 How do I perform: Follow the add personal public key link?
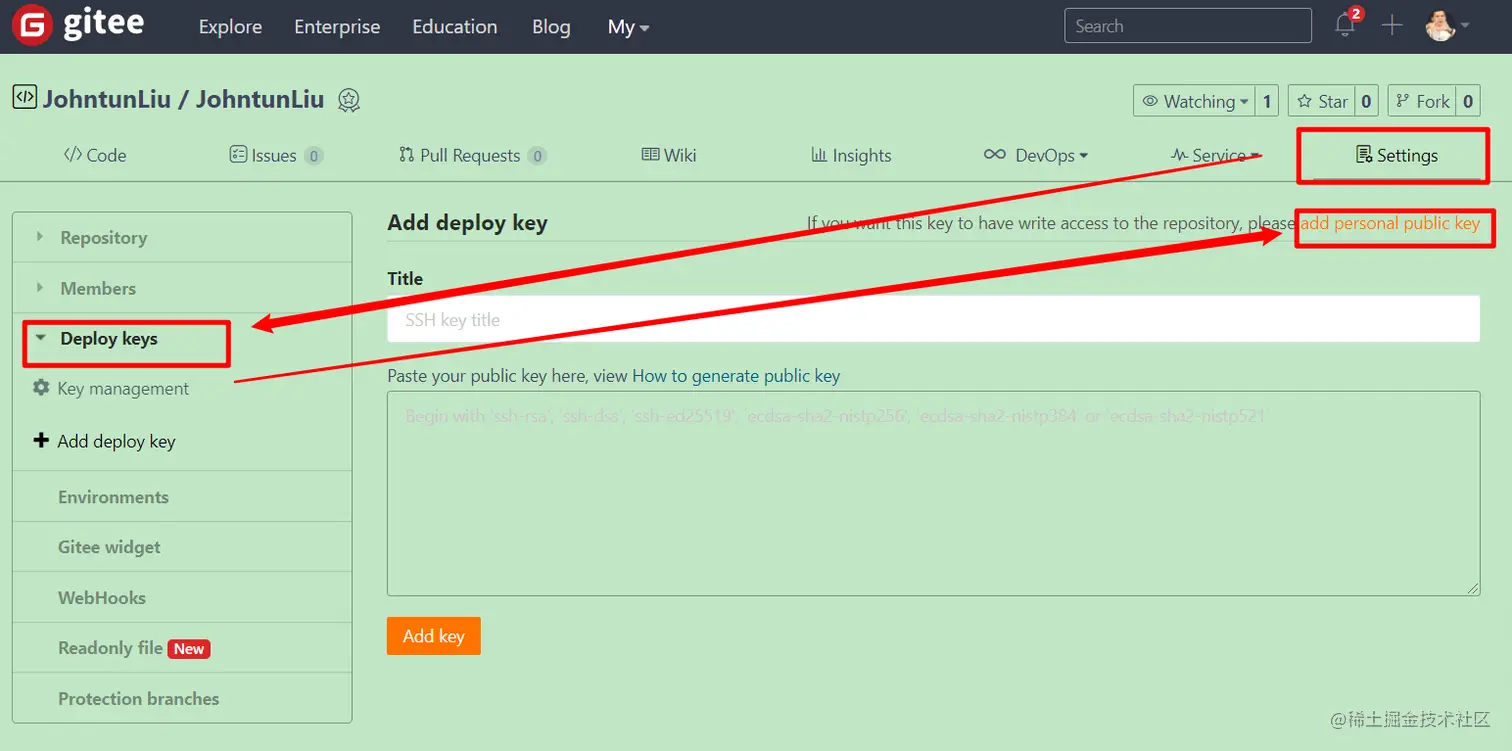[1390, 223]
